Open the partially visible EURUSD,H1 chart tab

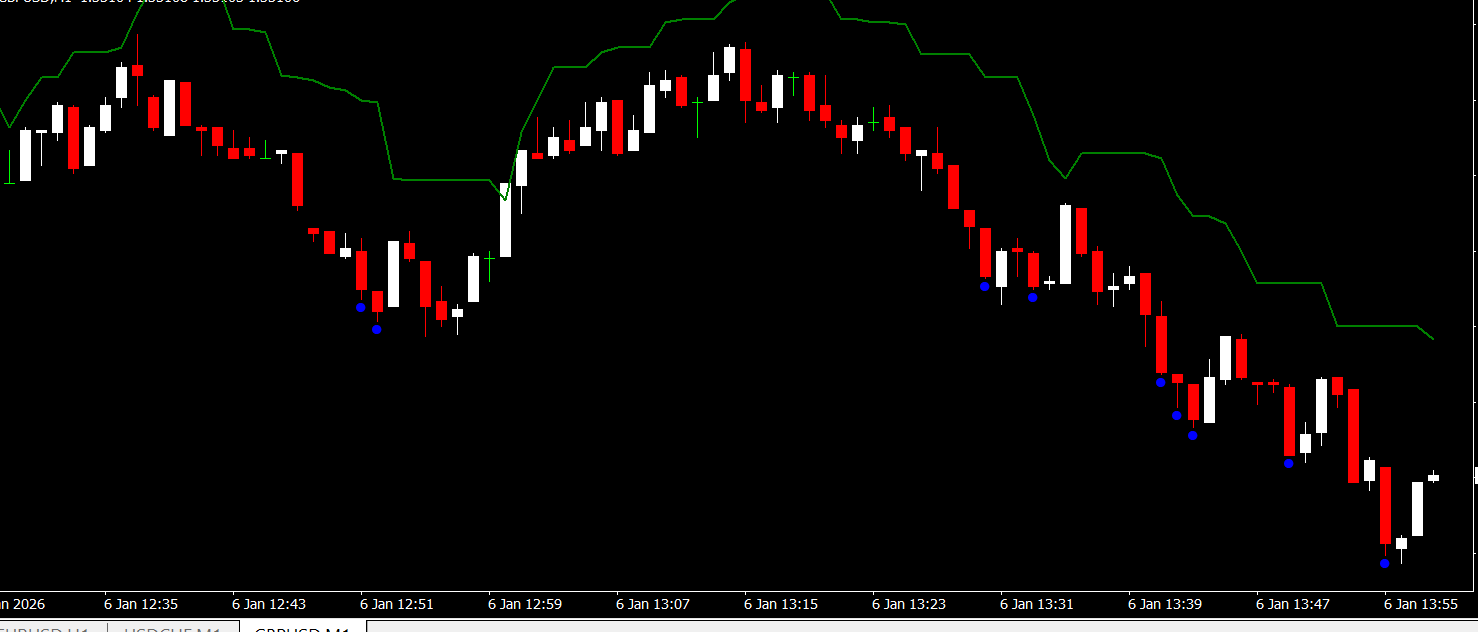coord(50,628)
